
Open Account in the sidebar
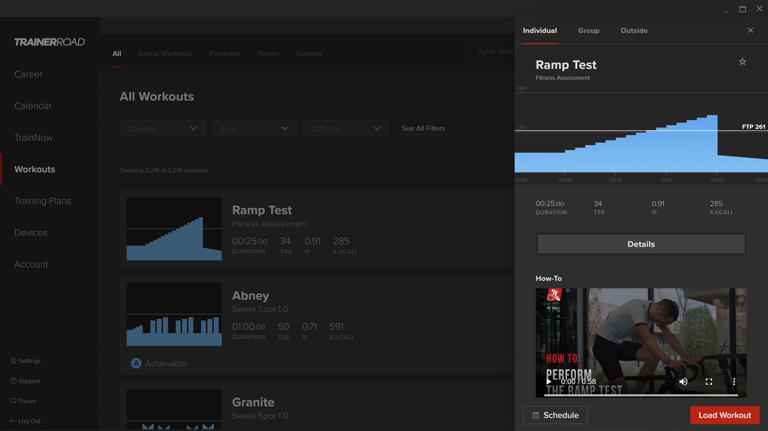(x=31, y=264)
